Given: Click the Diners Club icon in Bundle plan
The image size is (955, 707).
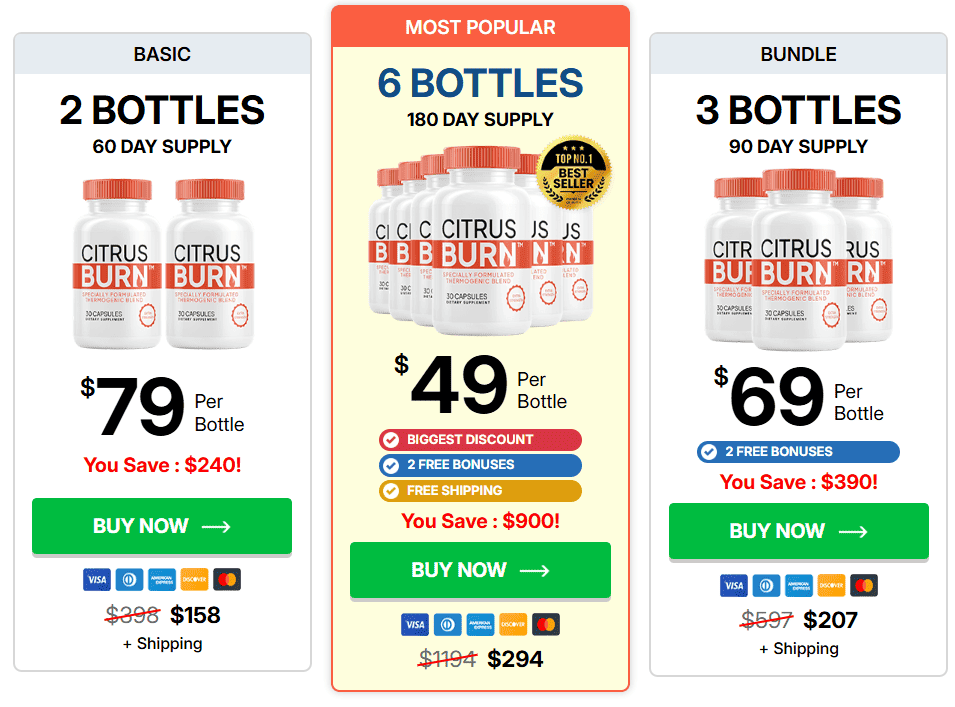Looking at the screenshot, I should [766, 585].
